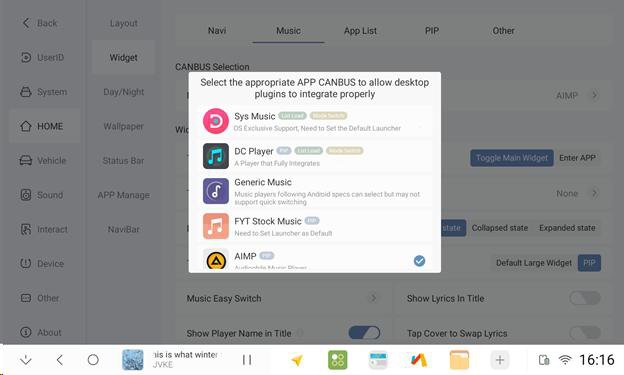Open About info icon
The width and height of the screenshot is (624, 375).
tap(26, 332)
